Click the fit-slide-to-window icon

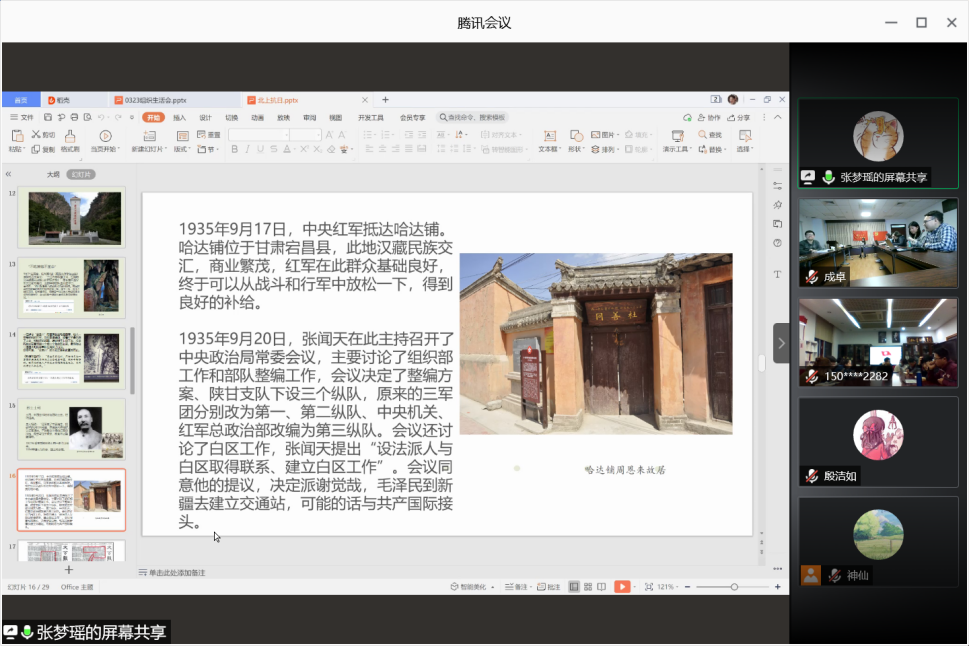[x=649, y=587]
